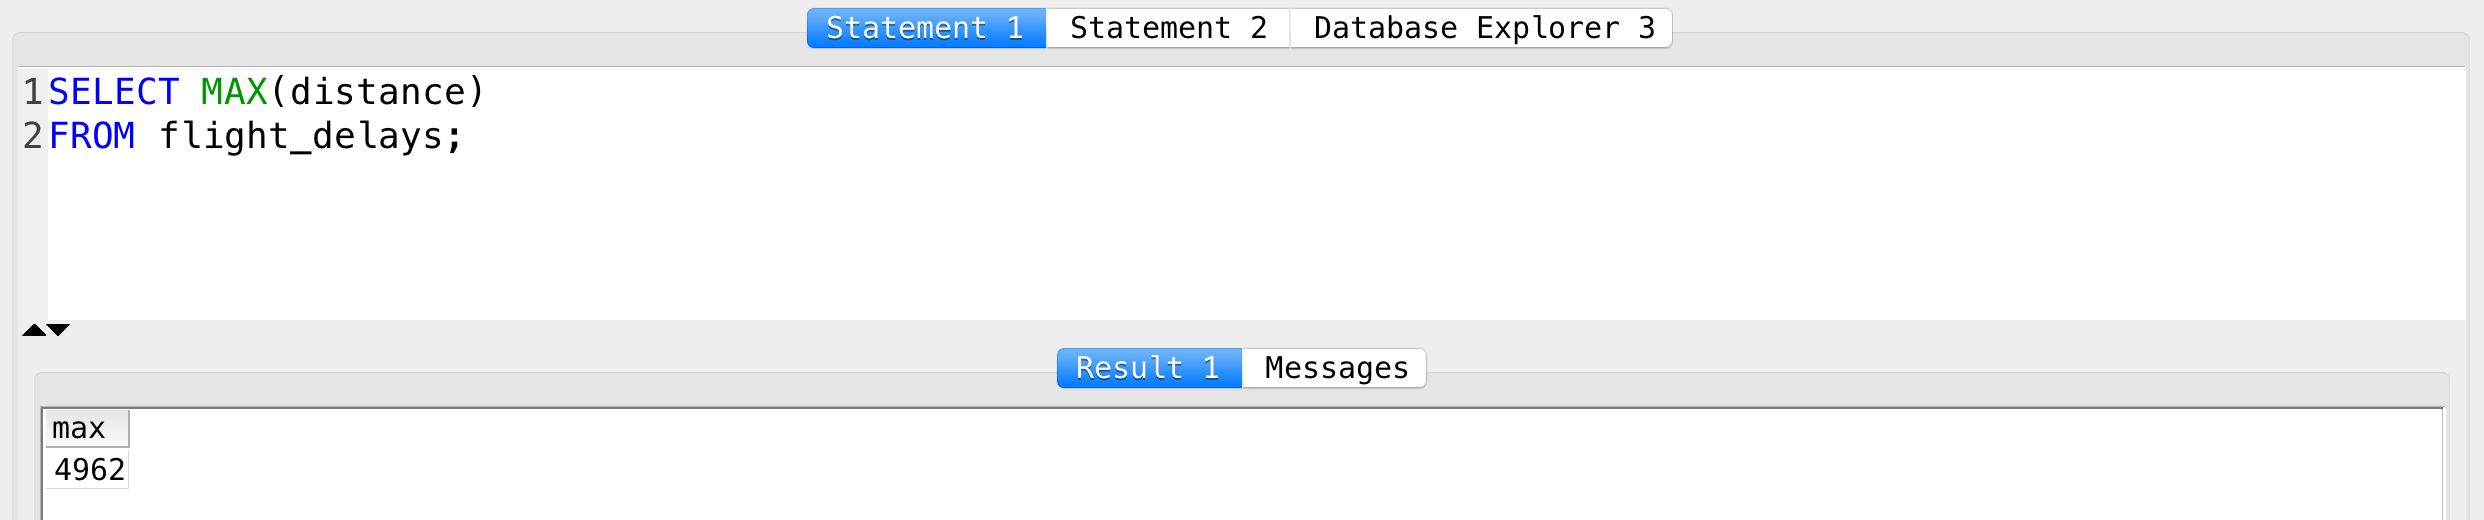Place cursor on the MAX function

click(x=234, y=92)
